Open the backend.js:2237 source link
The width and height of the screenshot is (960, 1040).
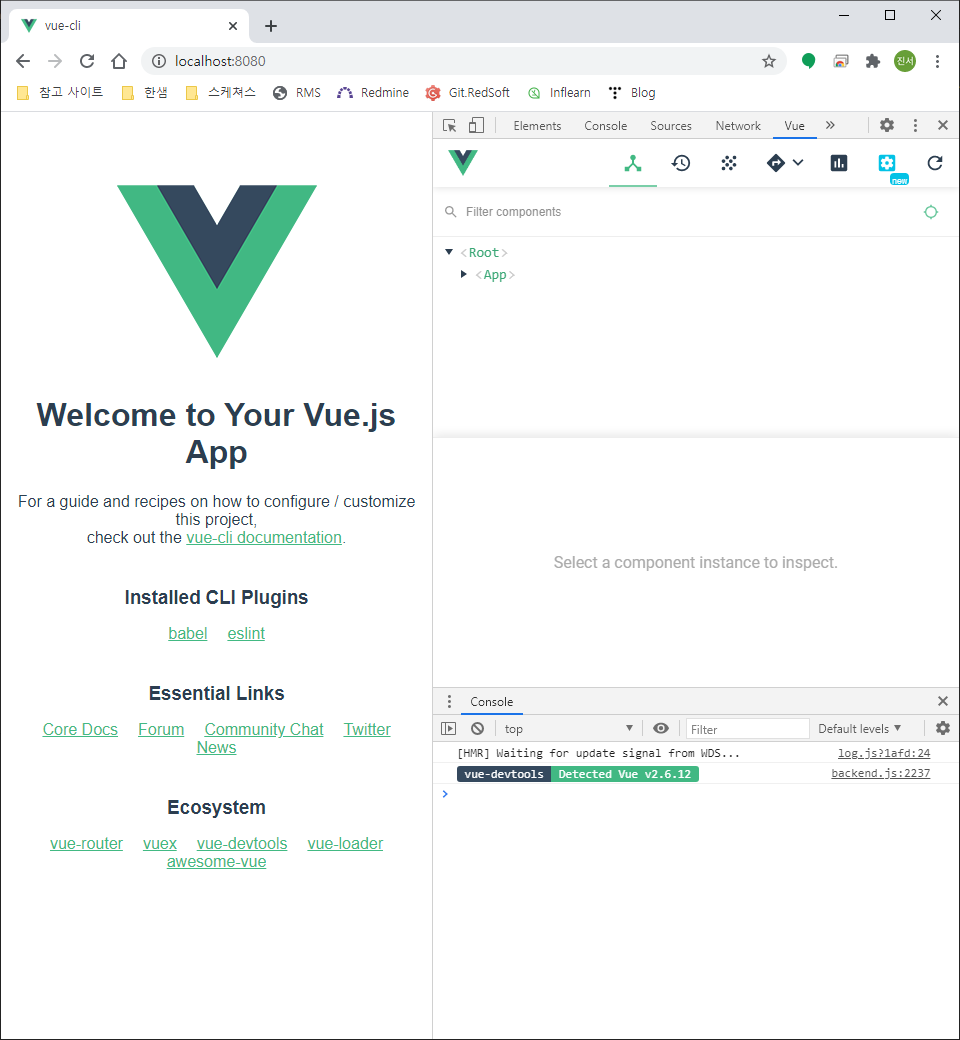pos(880,773)
